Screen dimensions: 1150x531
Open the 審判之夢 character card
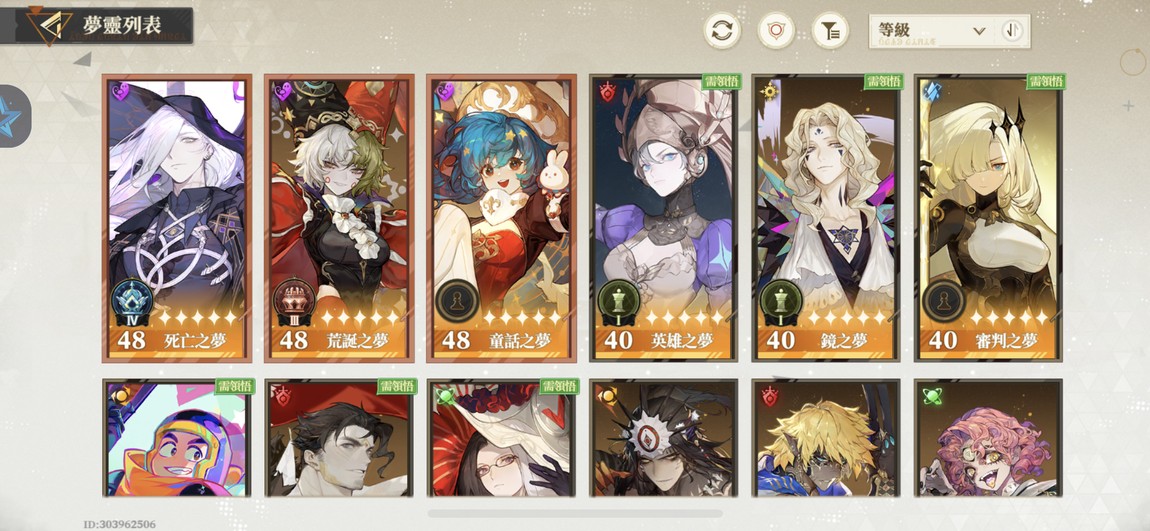coord(989,218)
